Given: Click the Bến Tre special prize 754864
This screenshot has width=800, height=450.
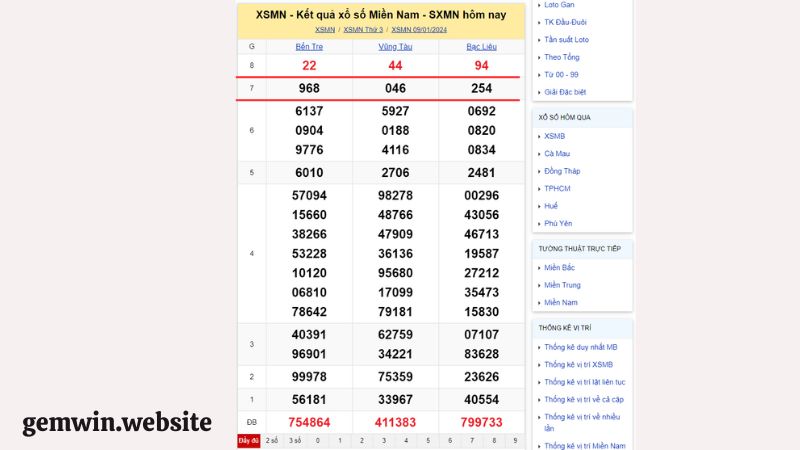Looking at the screenshot, I should (x=309, y=423).
